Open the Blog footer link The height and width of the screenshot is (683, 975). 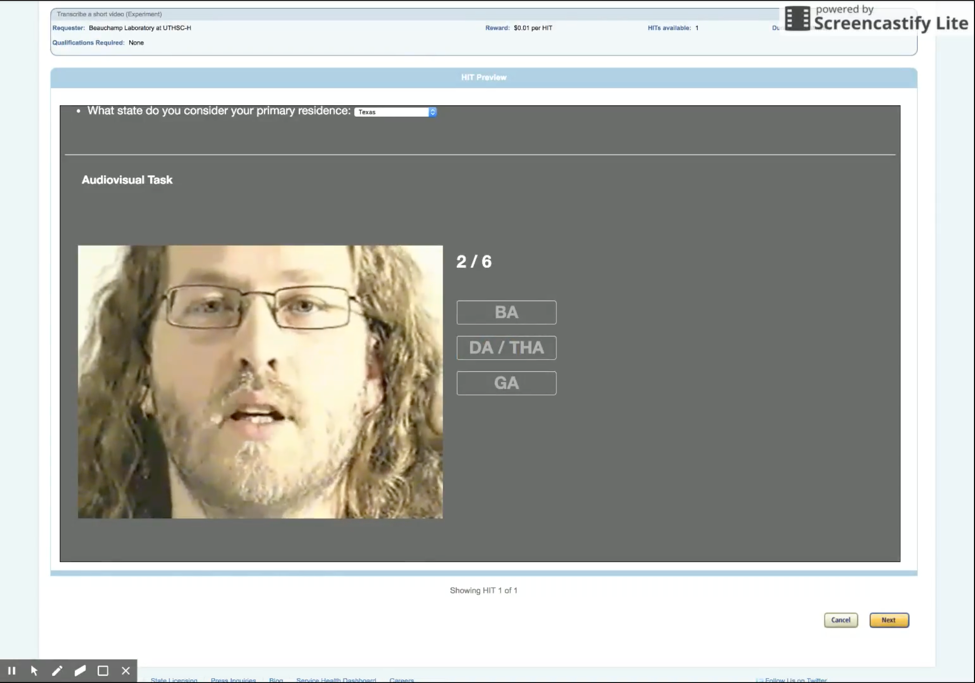tap(276, 680)
